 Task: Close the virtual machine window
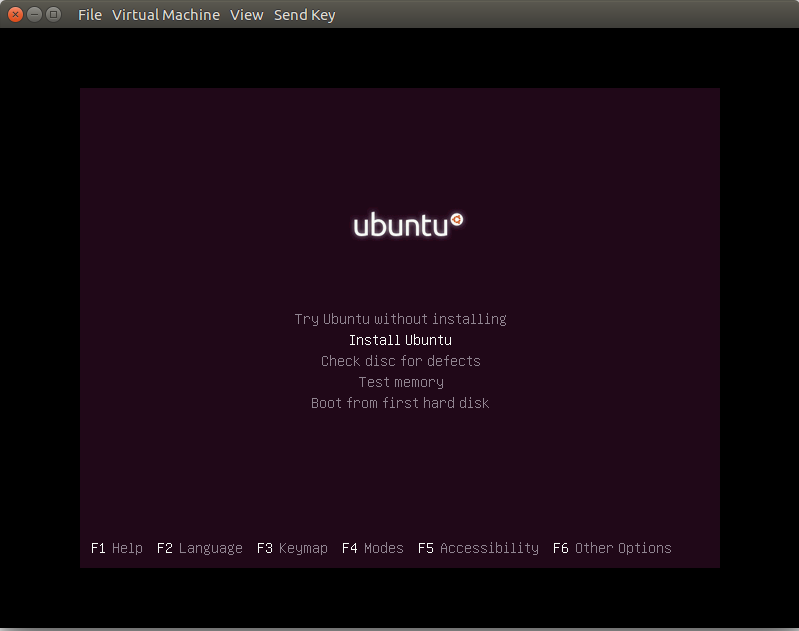[x=15, y=14]
